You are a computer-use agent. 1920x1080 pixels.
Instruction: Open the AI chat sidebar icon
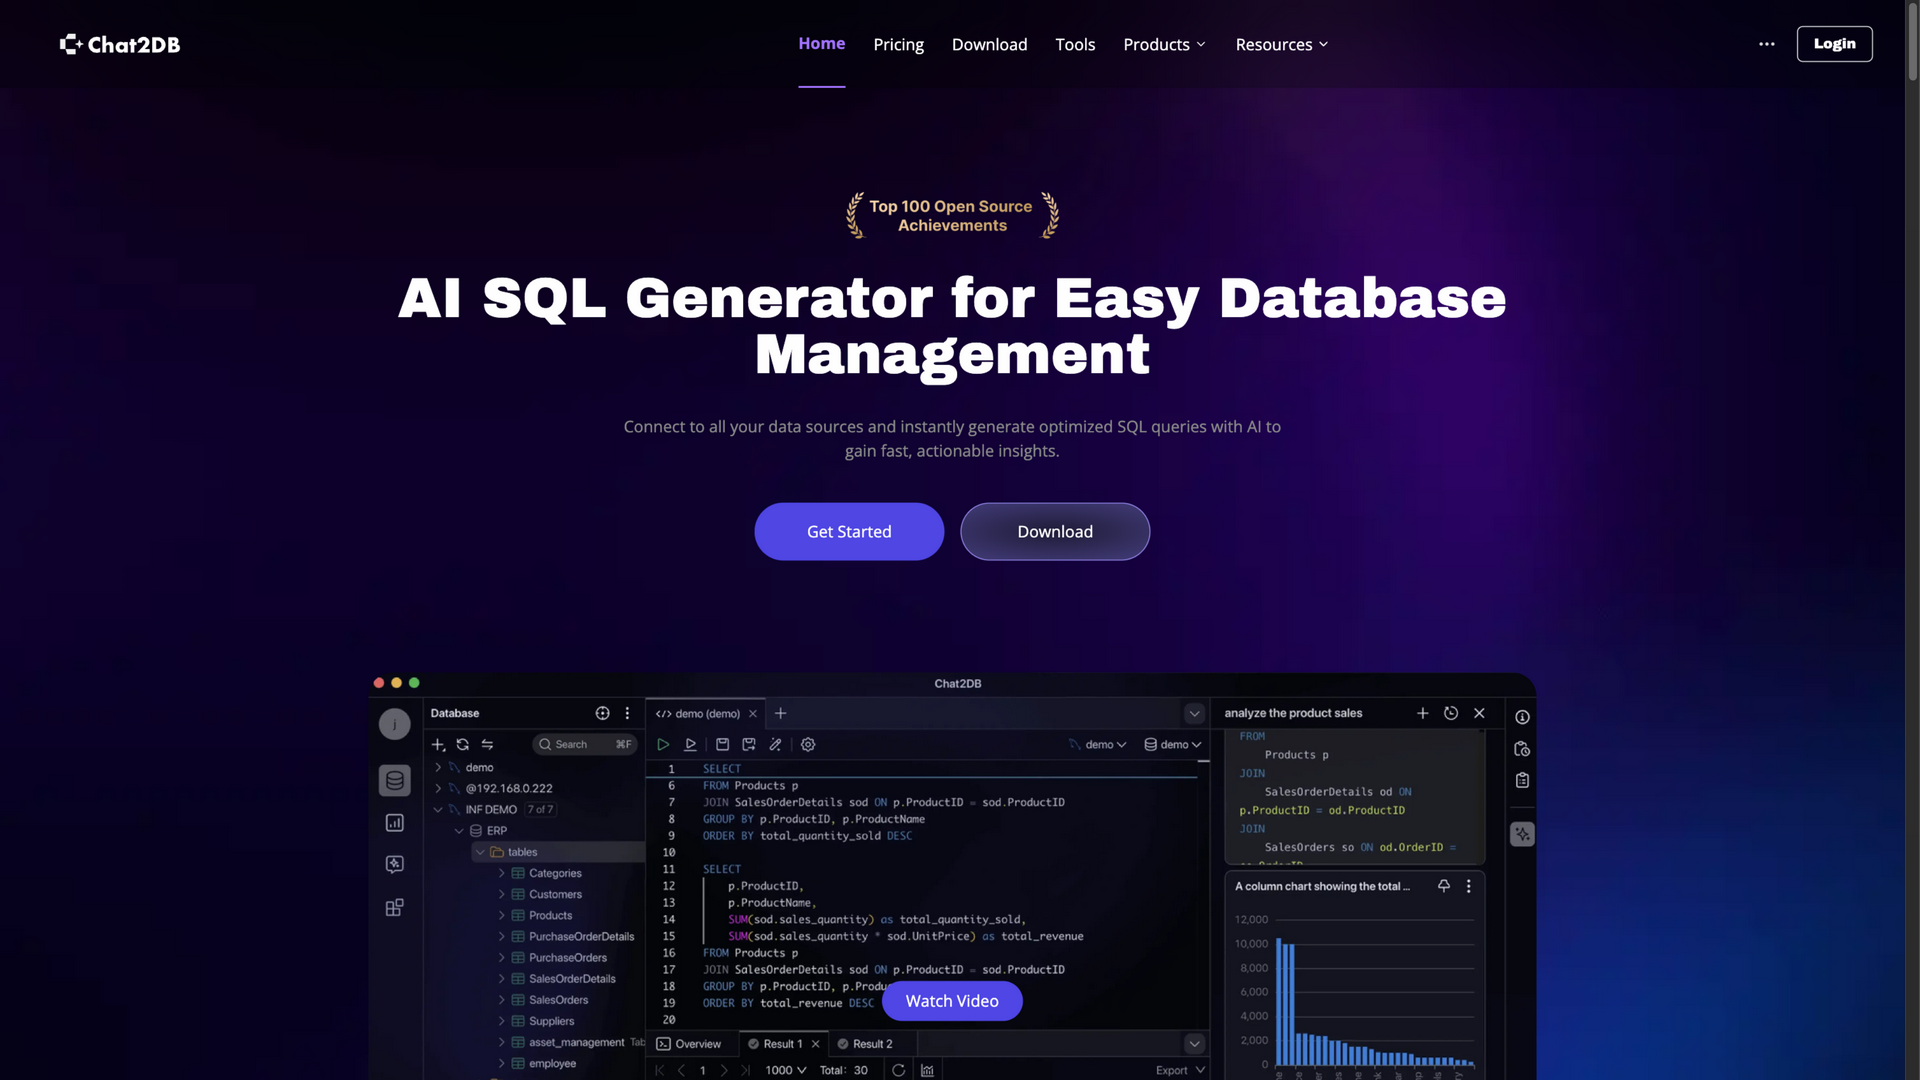point(395,865)
